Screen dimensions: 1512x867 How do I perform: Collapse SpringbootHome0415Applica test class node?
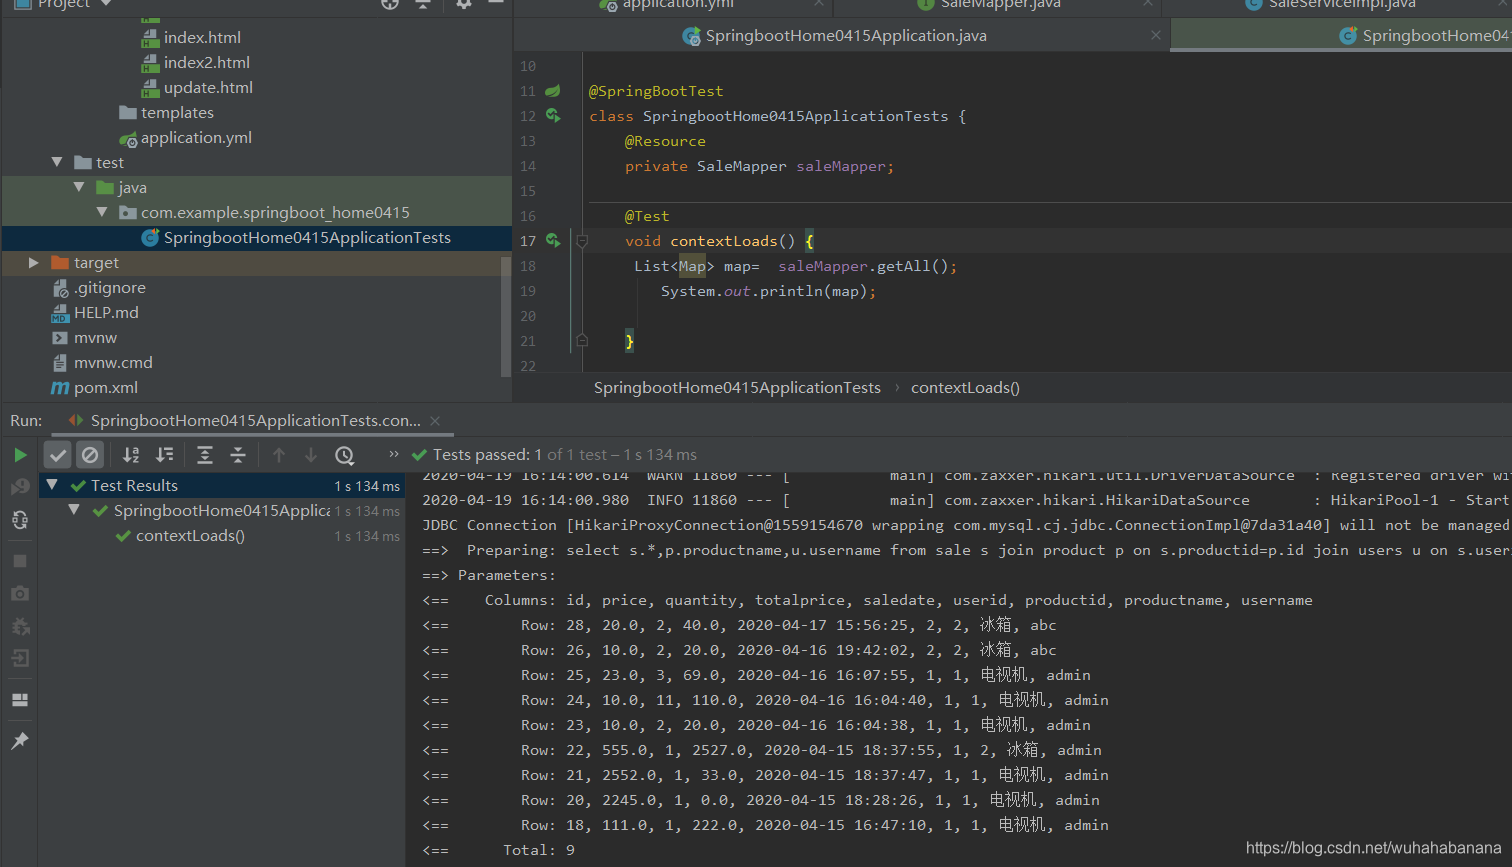74,511
